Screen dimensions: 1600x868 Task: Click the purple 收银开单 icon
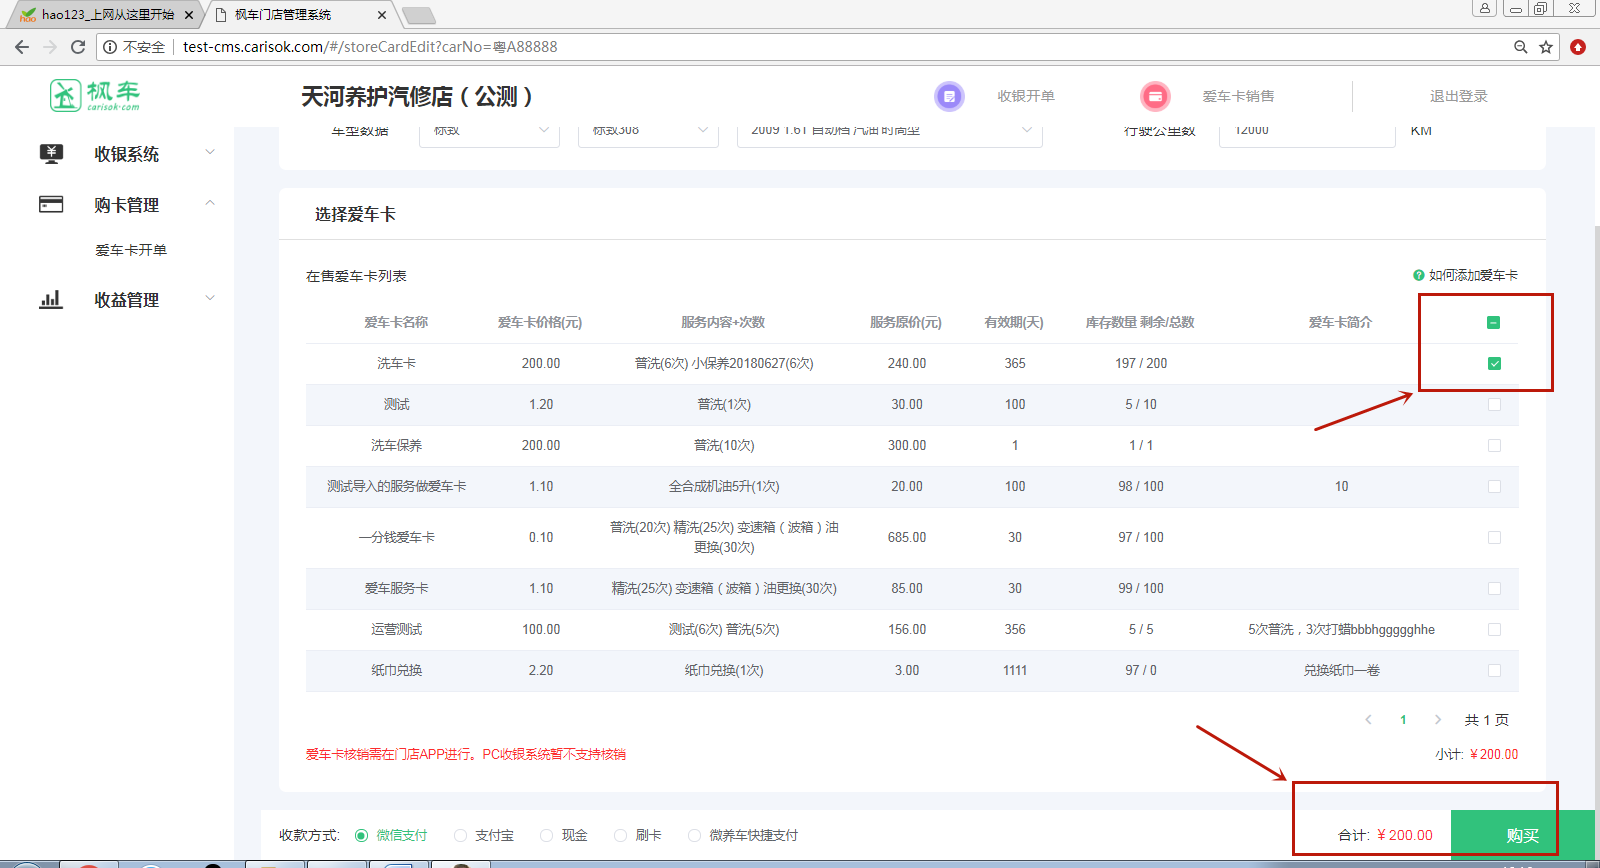point(949,96)
